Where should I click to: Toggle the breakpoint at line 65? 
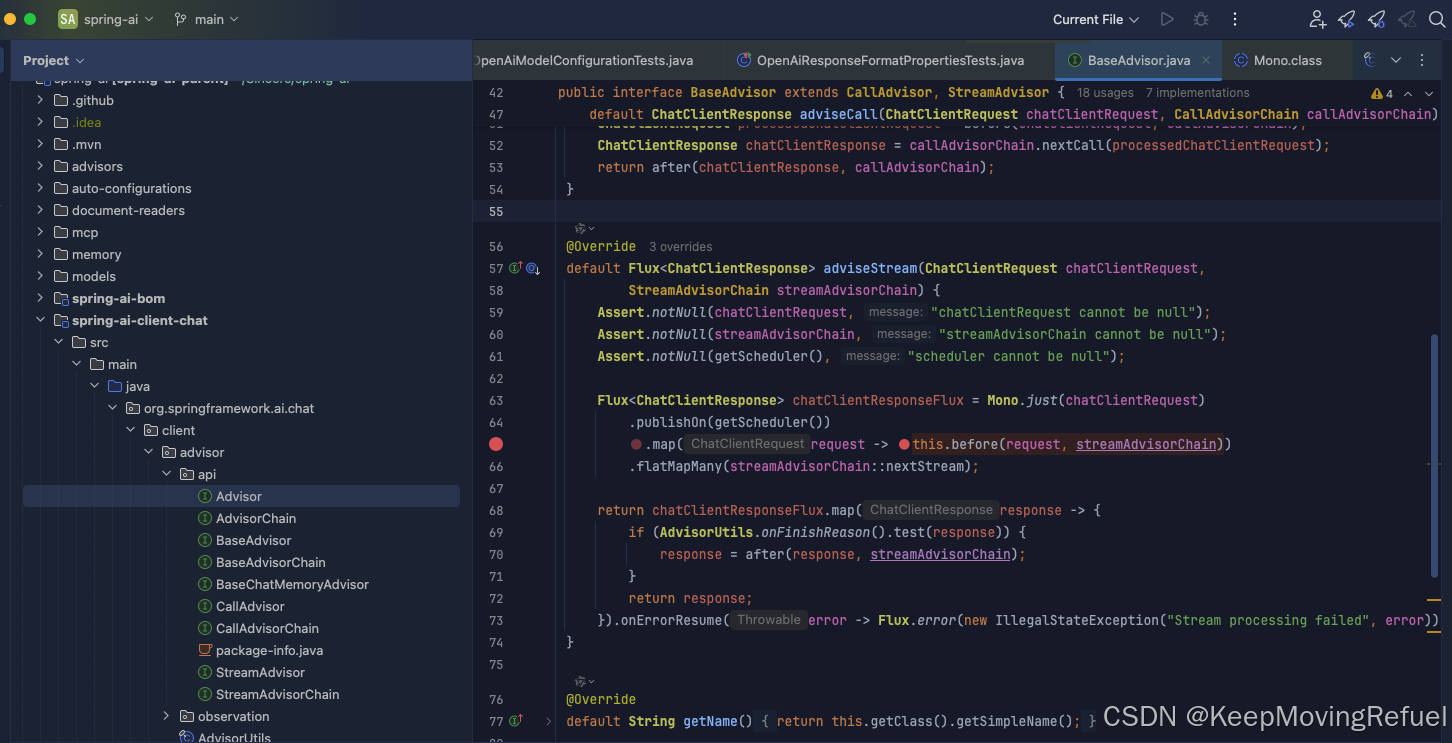(496, 444)
